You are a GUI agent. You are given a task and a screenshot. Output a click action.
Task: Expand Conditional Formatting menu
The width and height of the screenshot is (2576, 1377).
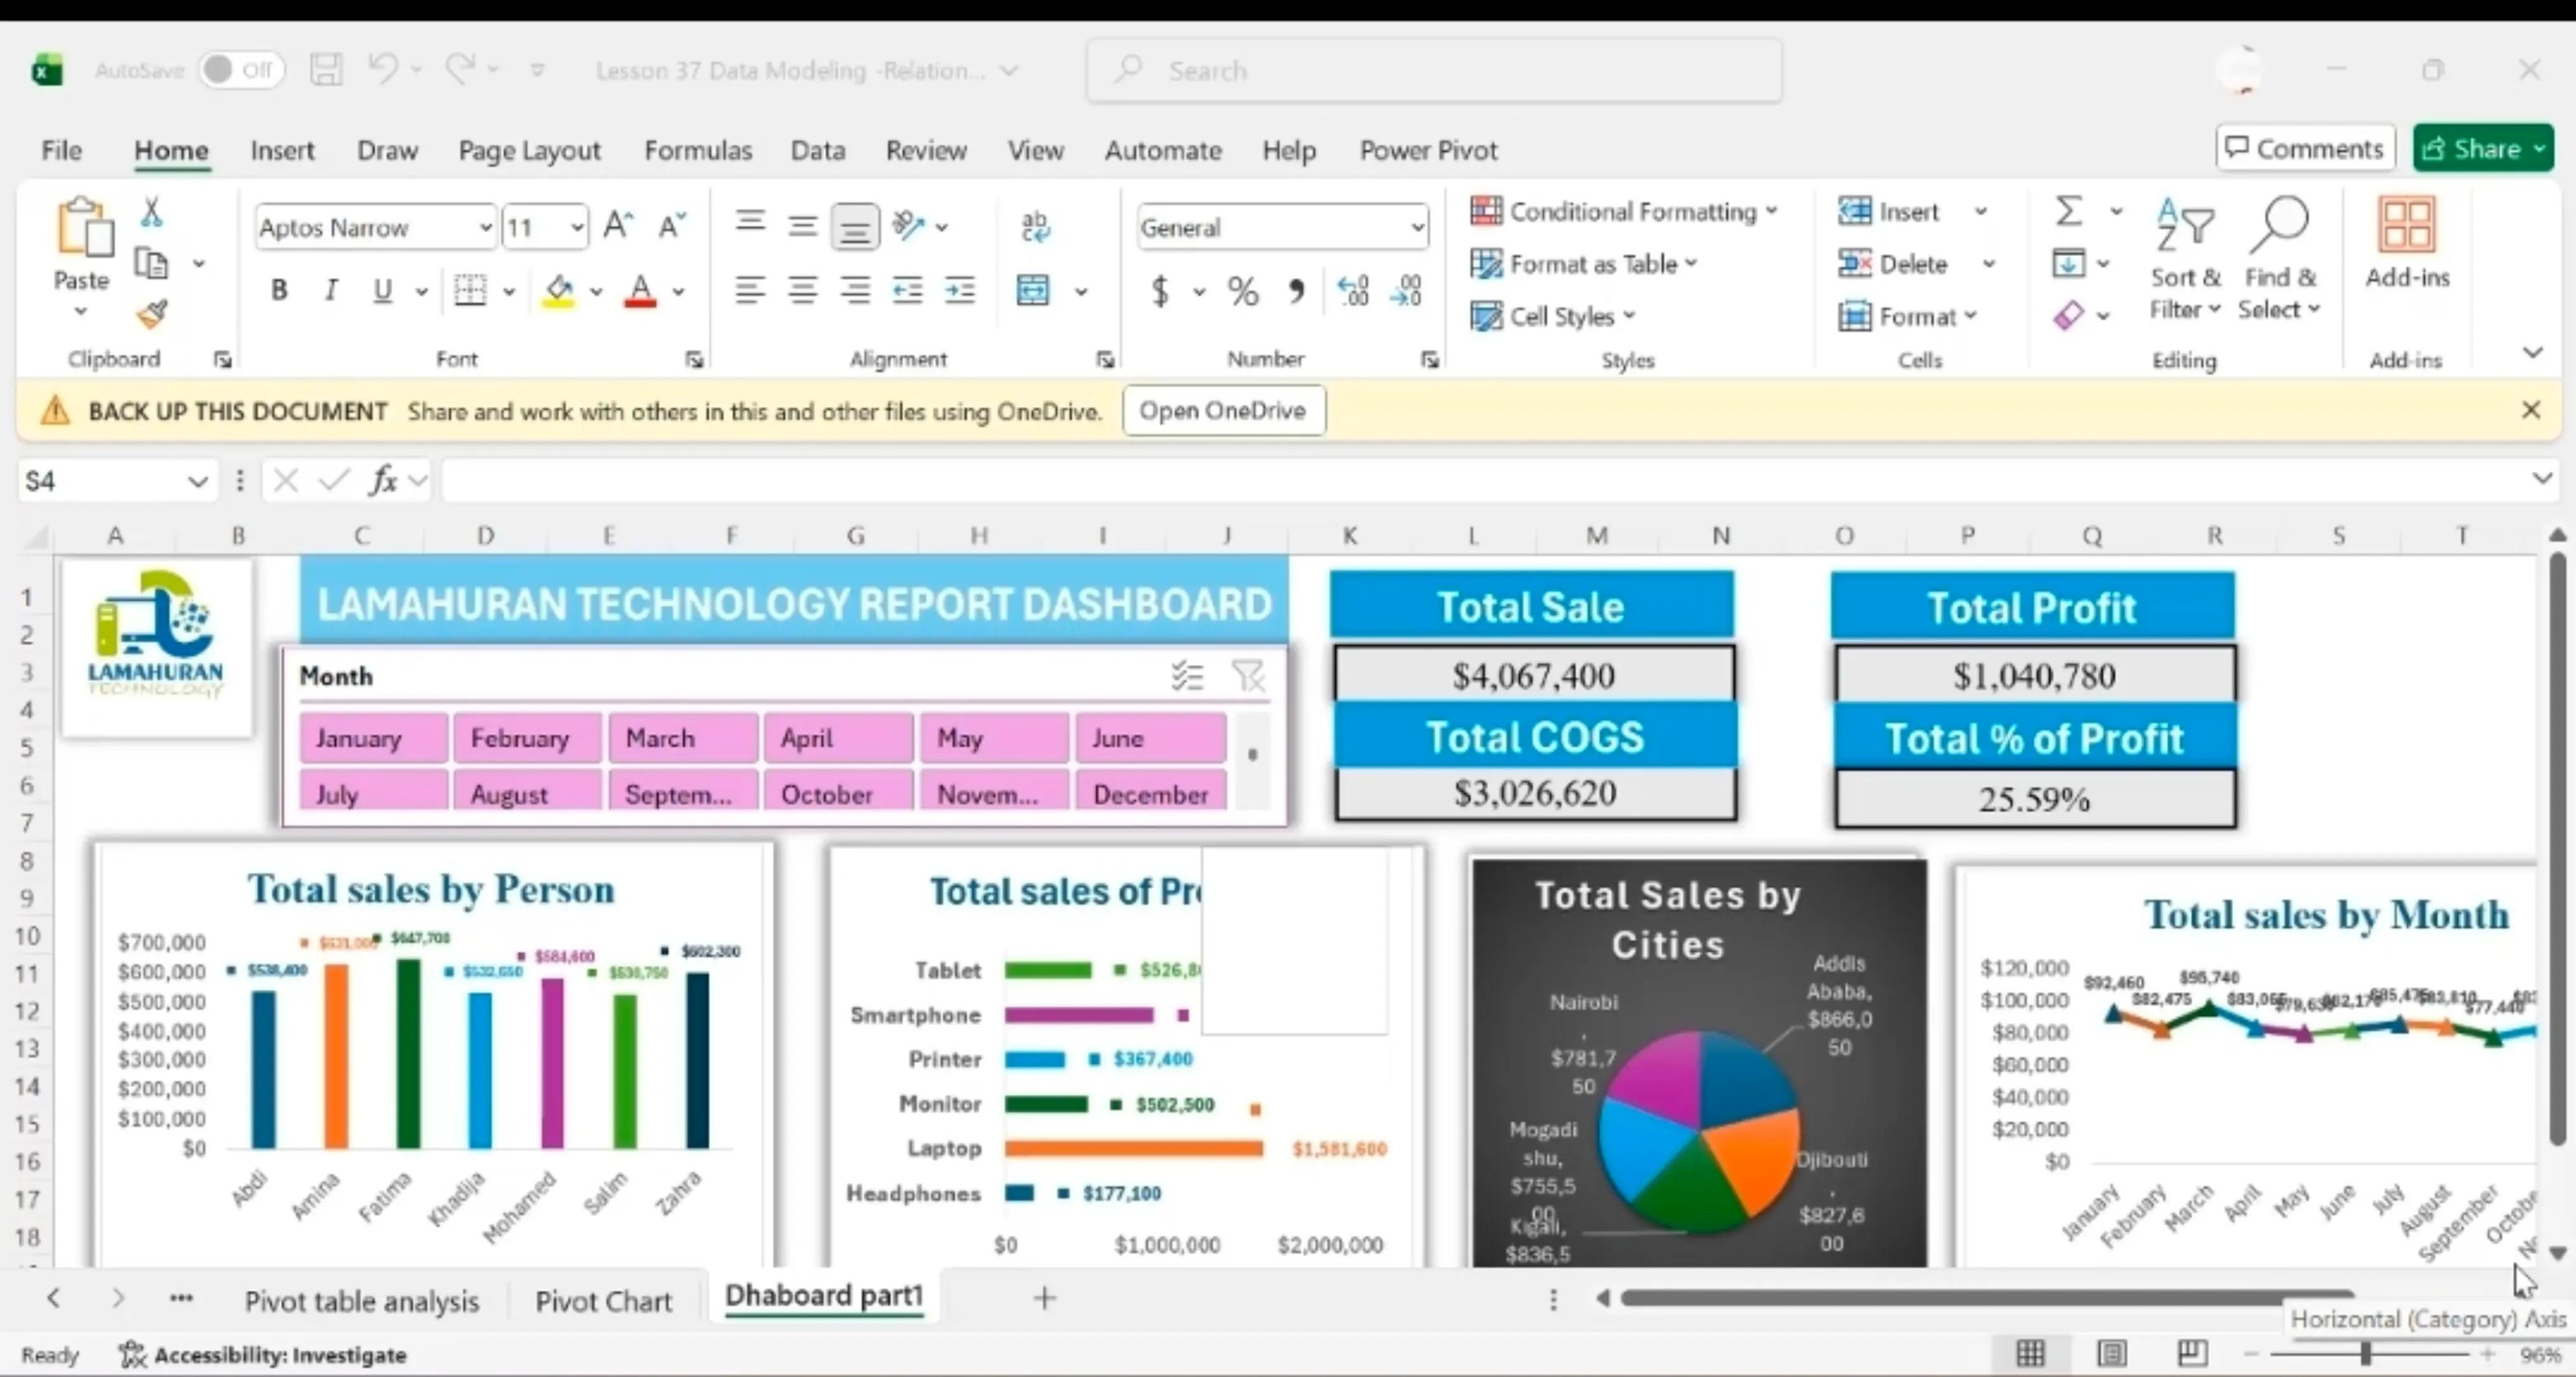[1625, 211]
